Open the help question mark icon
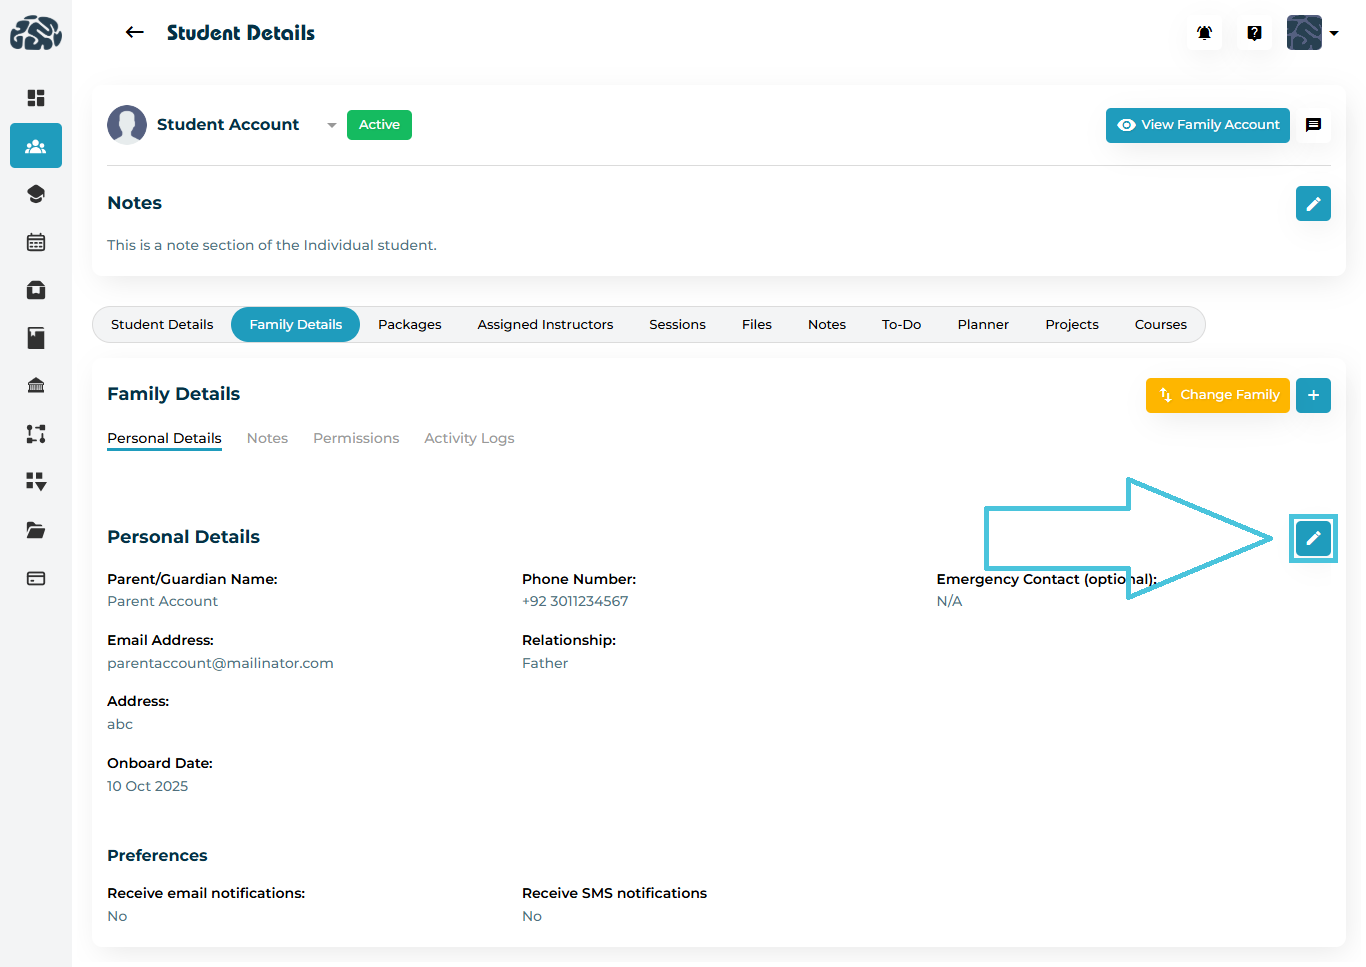 [1254, 33]
